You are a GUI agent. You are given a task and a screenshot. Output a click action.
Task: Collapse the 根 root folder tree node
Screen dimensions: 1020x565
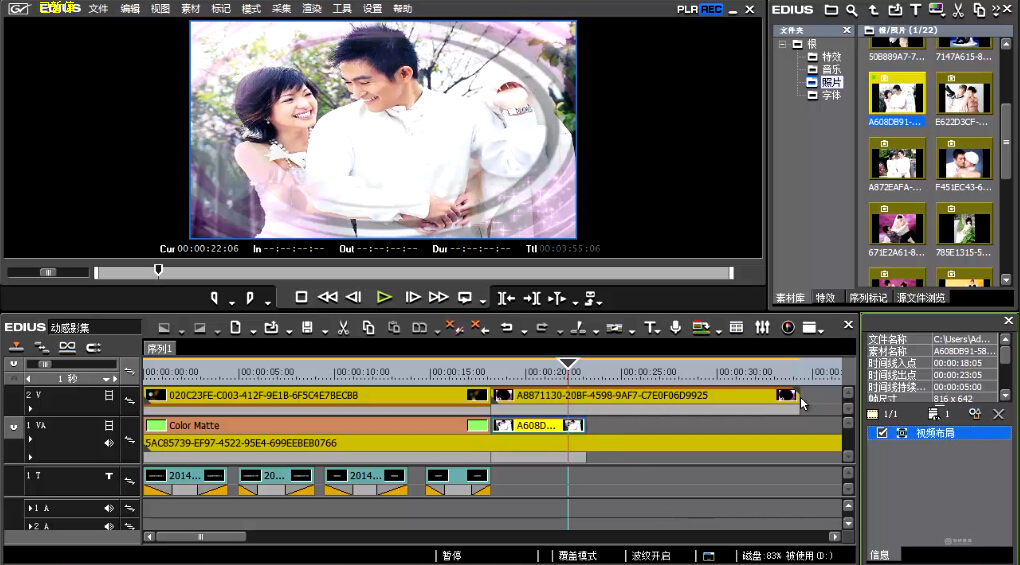point(783,44)
